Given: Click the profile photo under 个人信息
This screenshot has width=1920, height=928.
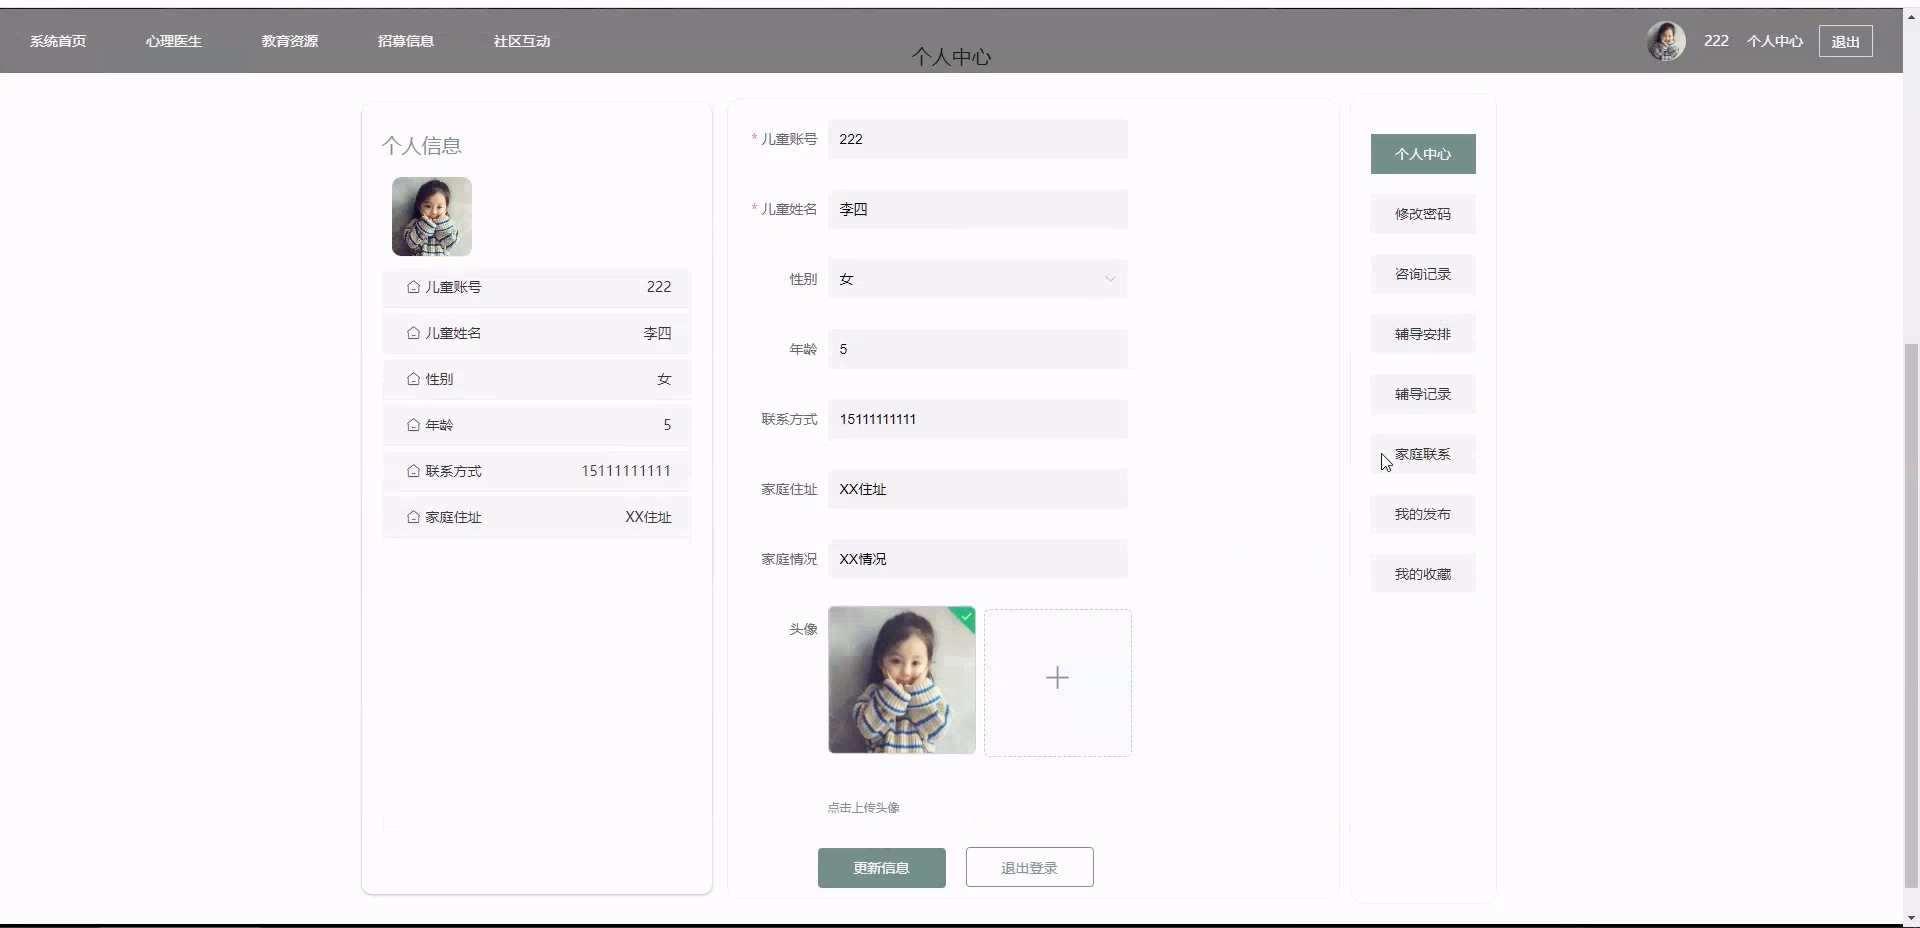Looking at the screenshot, I should [x=432, y=217].
